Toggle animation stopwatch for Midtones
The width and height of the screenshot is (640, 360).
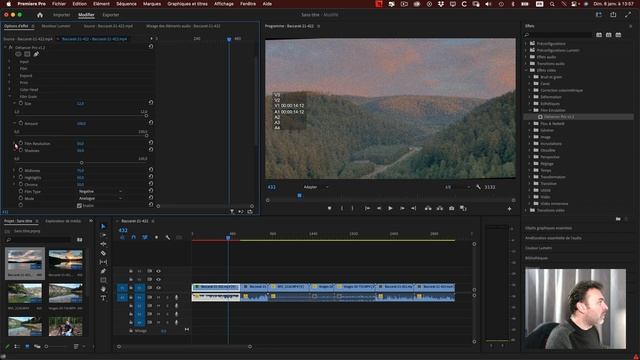[x=21, y=170]
